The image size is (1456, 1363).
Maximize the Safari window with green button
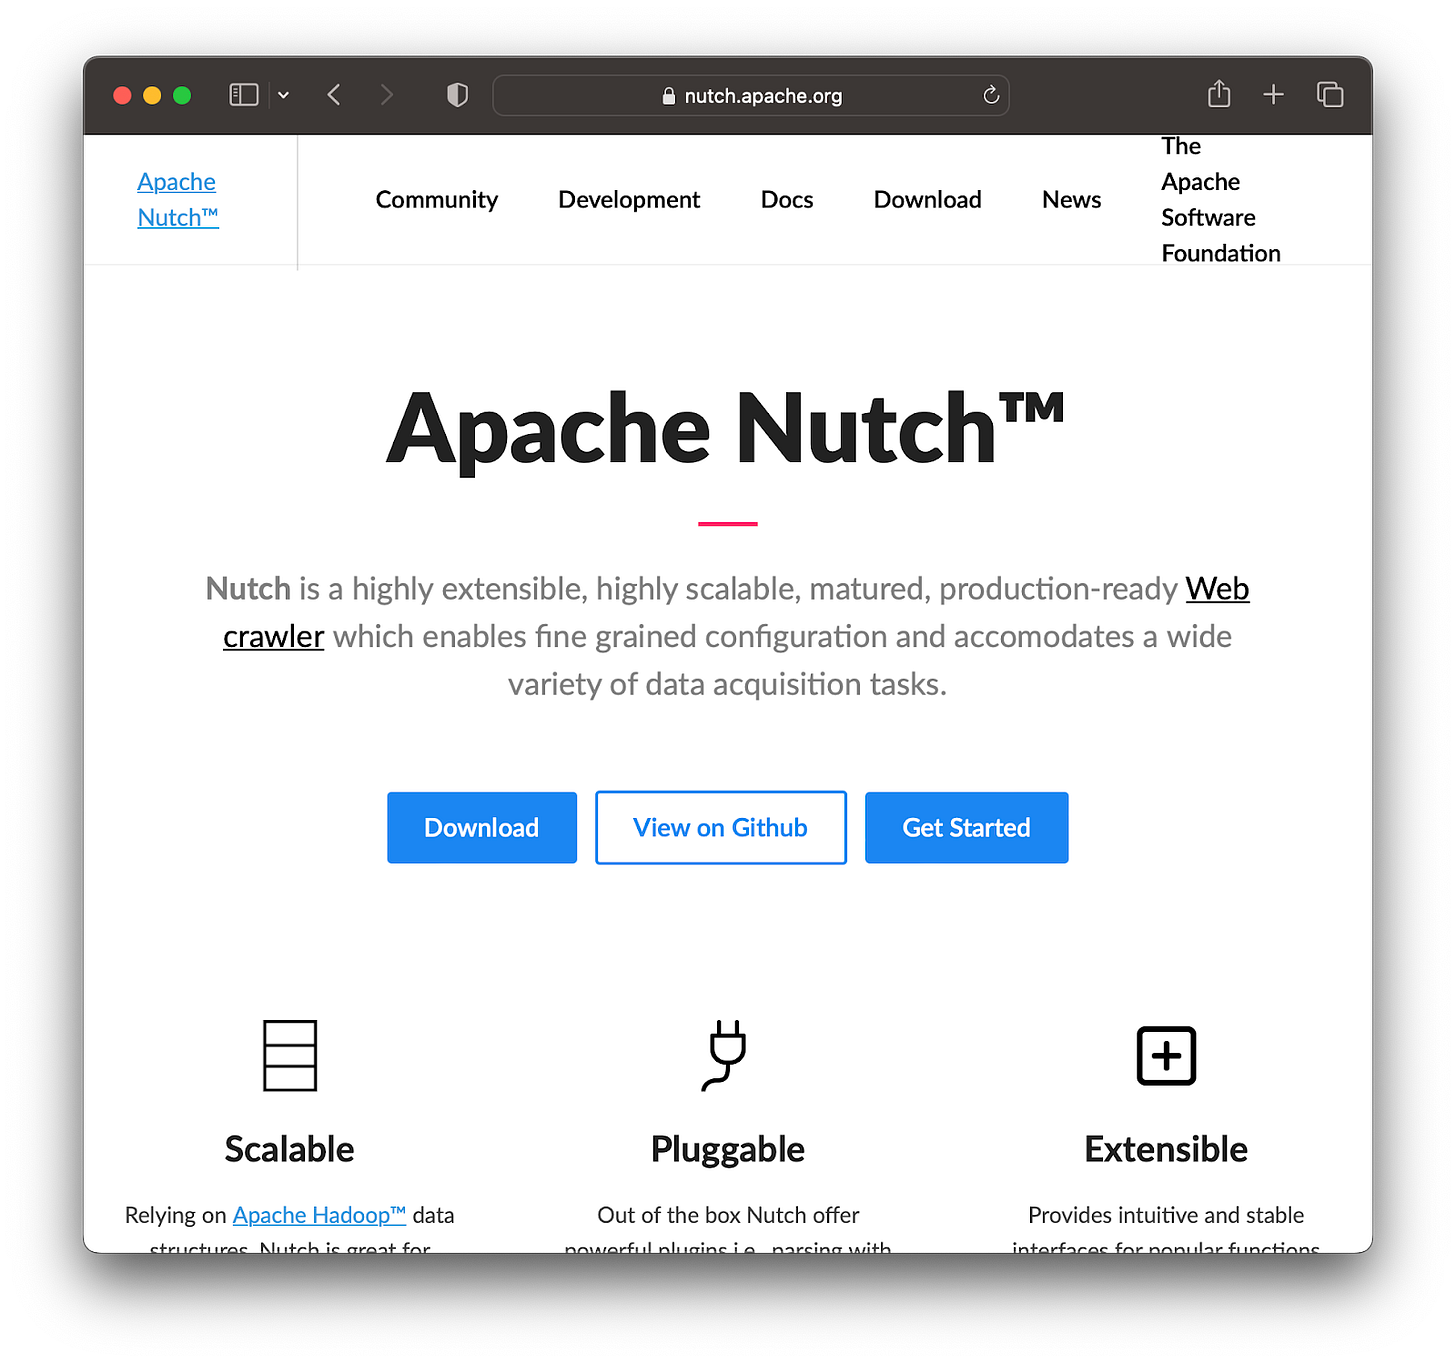click(182, 95)
